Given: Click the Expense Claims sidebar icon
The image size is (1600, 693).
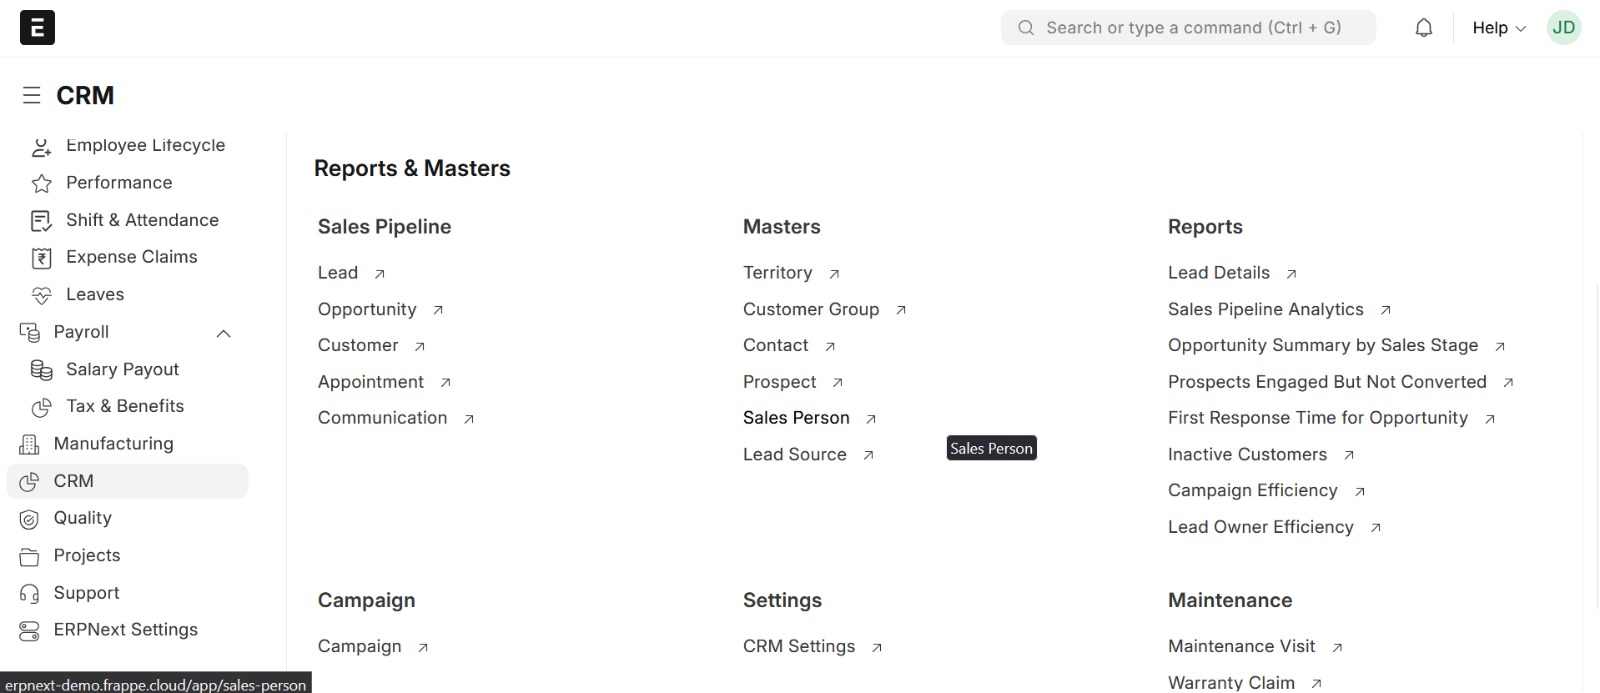Looking at the screenshot, I should coord(41,258).
